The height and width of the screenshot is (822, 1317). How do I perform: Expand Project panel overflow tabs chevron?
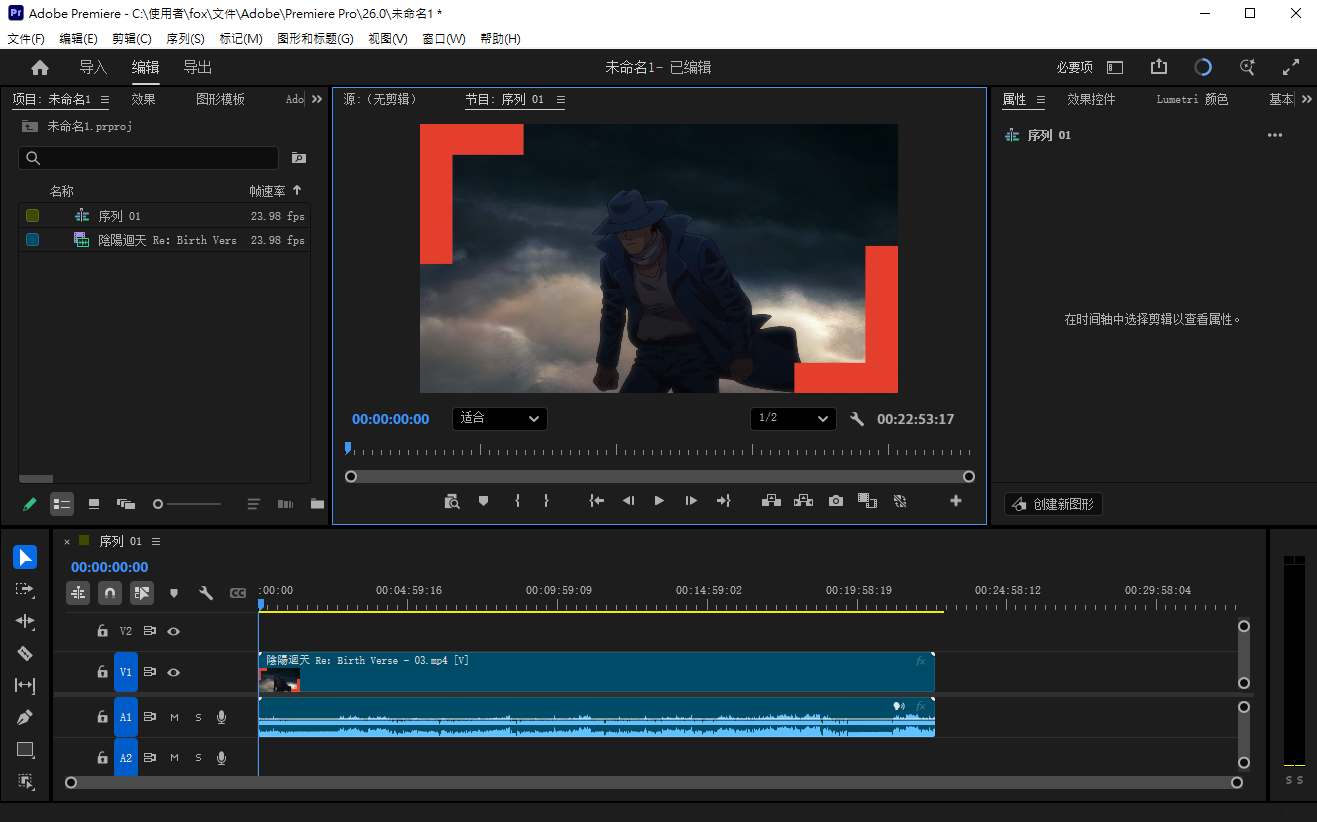point(317,99)
